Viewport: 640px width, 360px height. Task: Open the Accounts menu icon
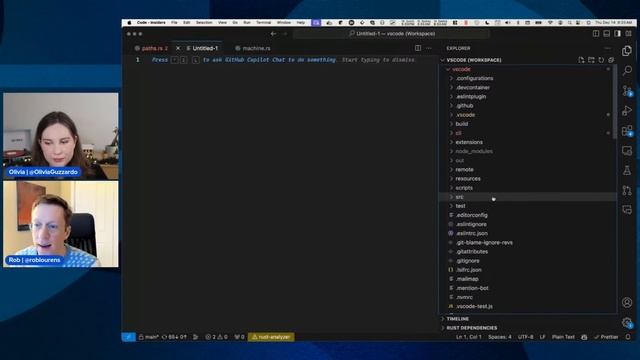tap(627, 302)
